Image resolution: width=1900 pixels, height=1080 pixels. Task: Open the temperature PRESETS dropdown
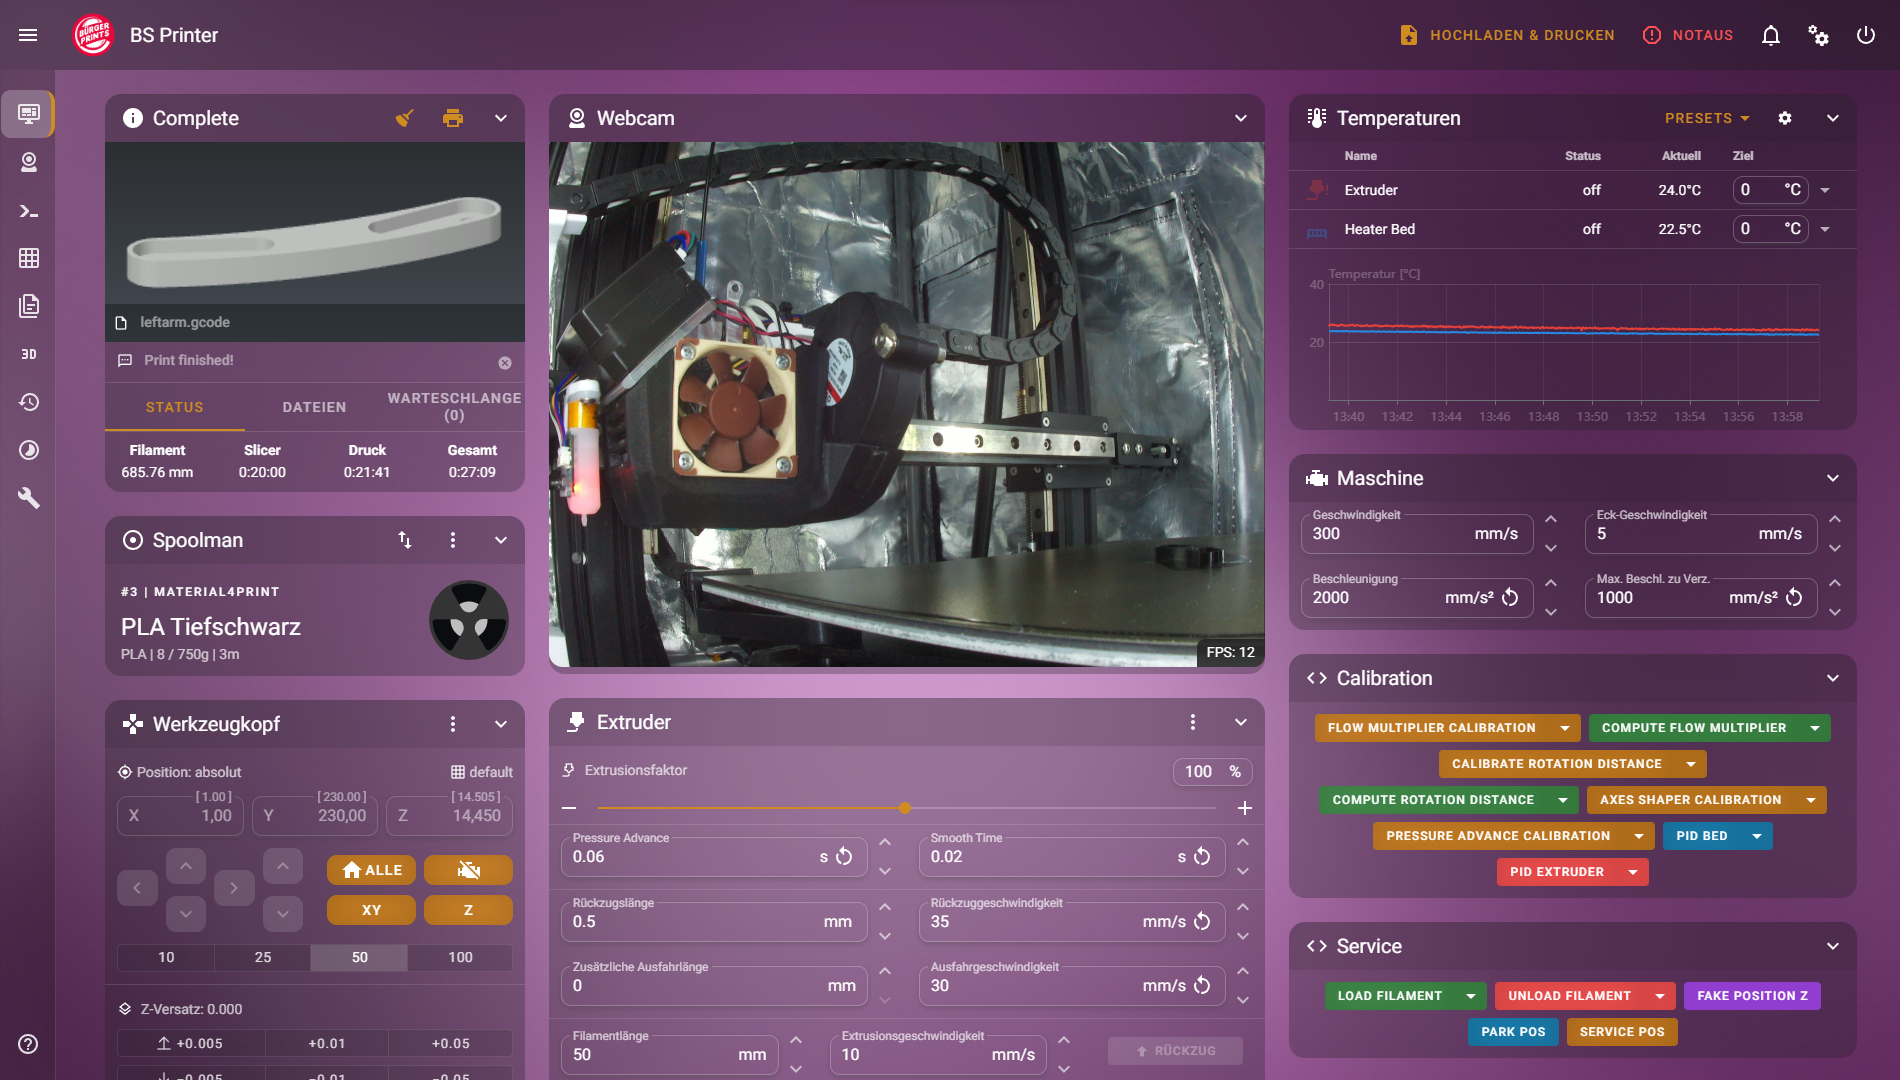[x=1707, y=118]
